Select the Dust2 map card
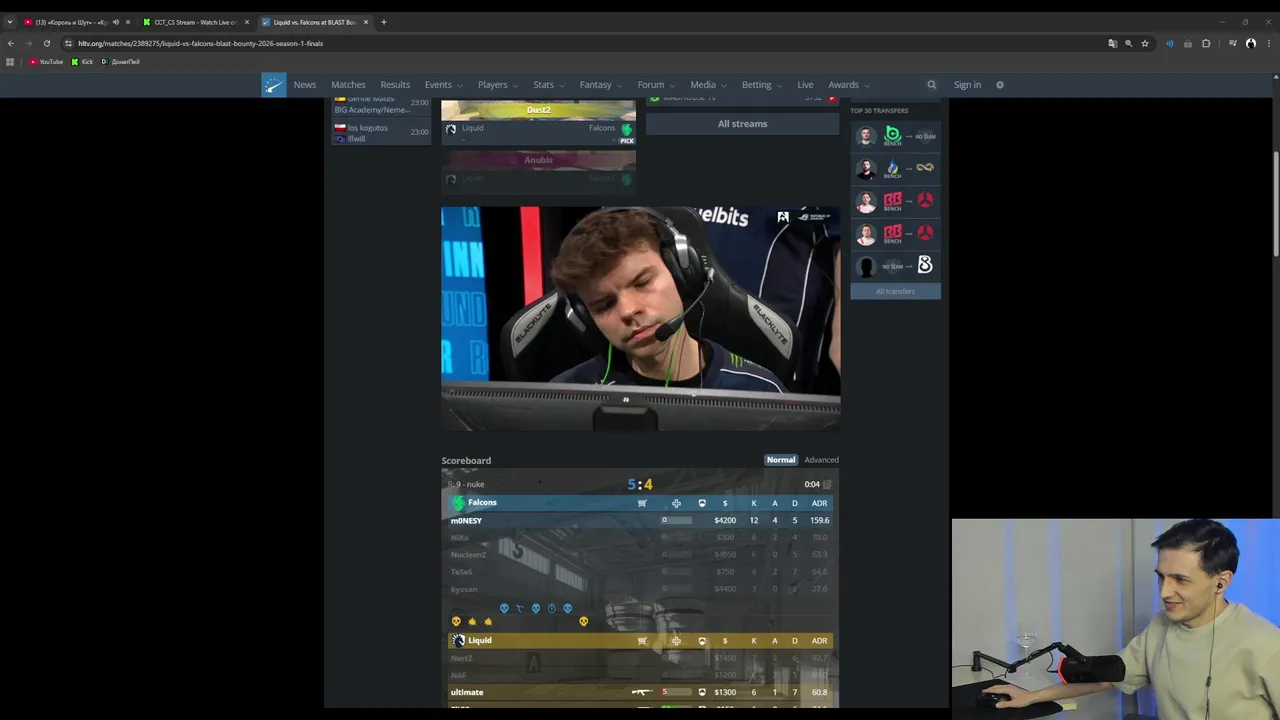 (x=538, y=122)
